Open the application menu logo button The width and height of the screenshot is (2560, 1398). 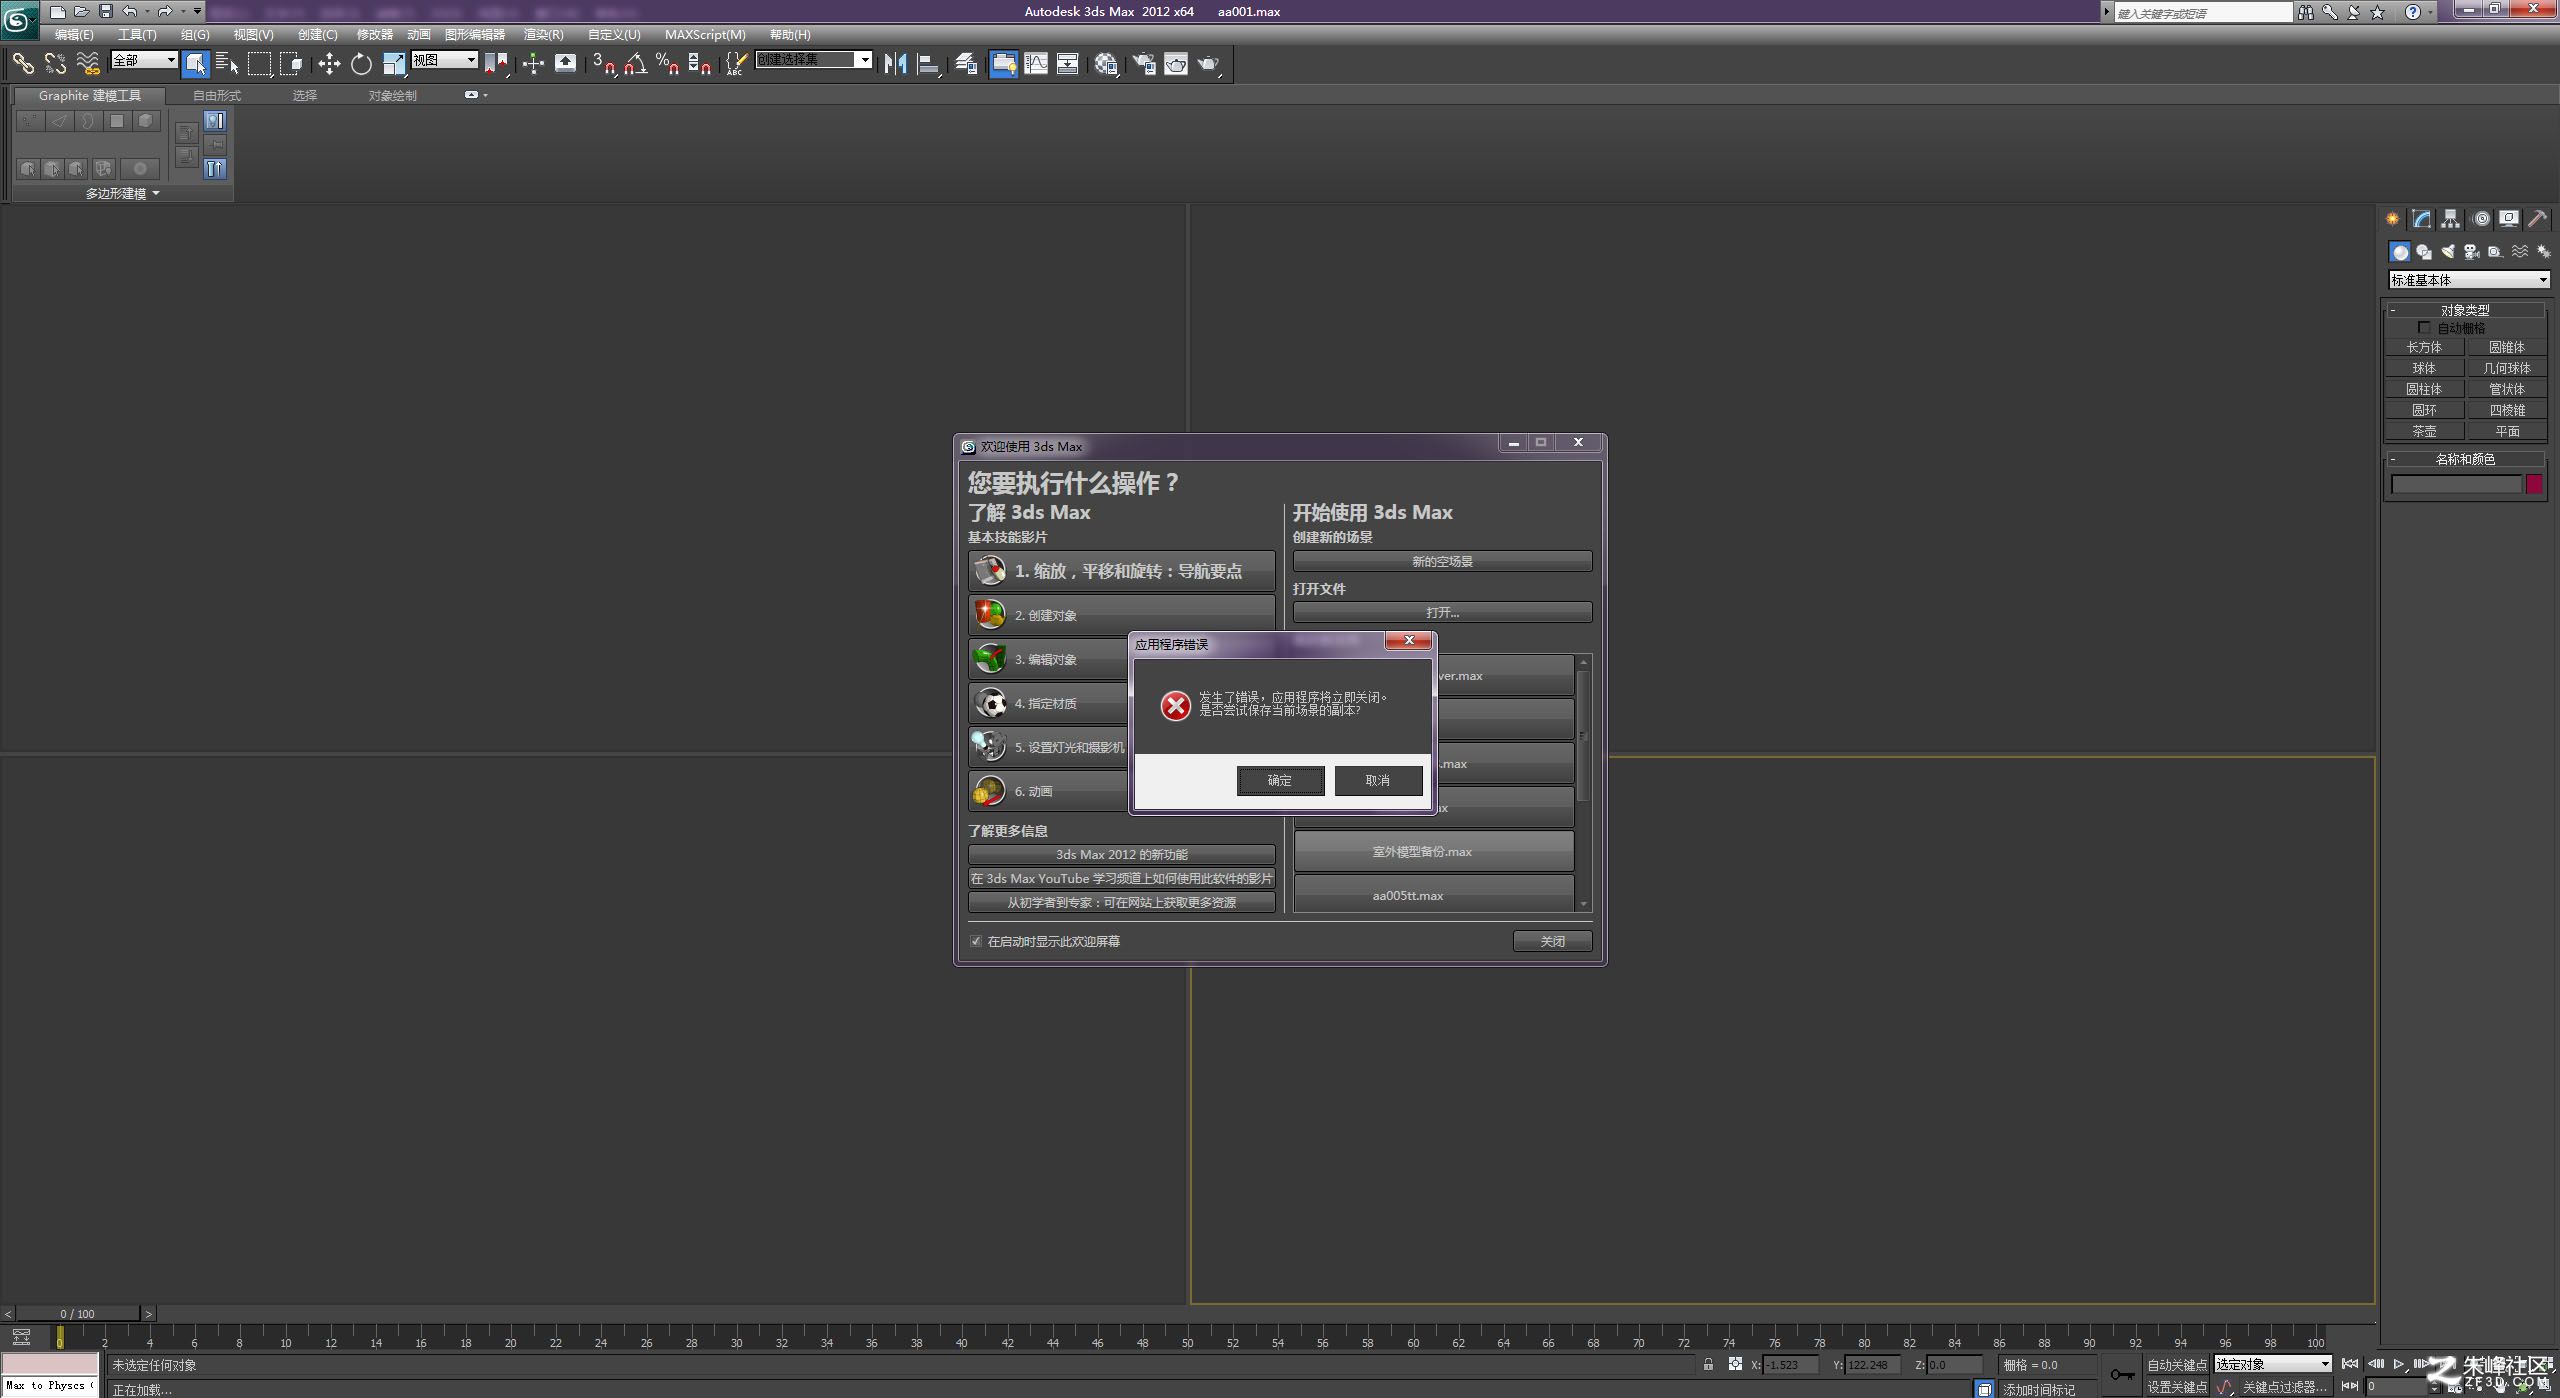click(19, 20)
